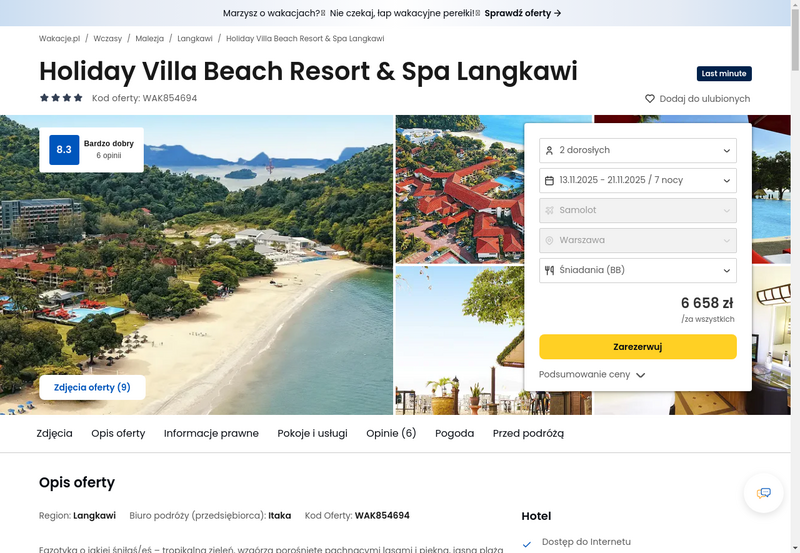Click the blue 8.3 rating badge
Viewport: 800px width, 553px height.
[x=64, y=150]
